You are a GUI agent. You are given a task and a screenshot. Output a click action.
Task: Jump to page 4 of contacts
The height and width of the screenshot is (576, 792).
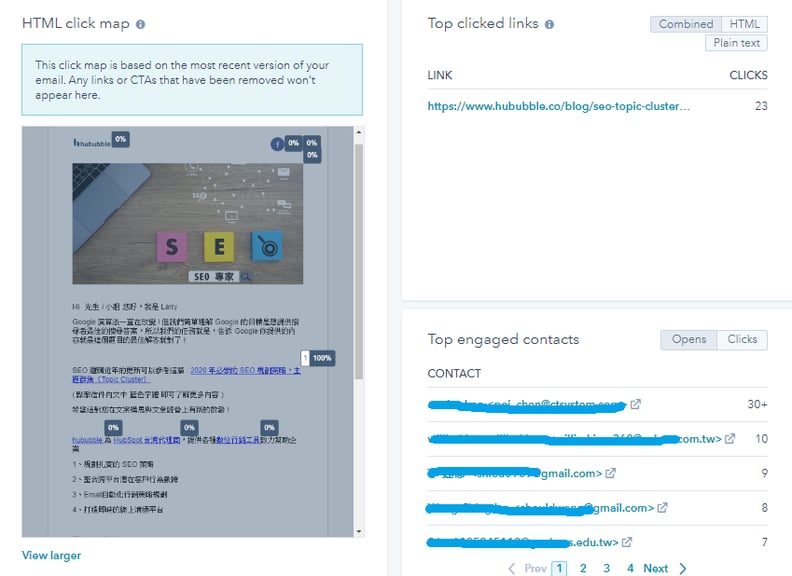point(630,568)
